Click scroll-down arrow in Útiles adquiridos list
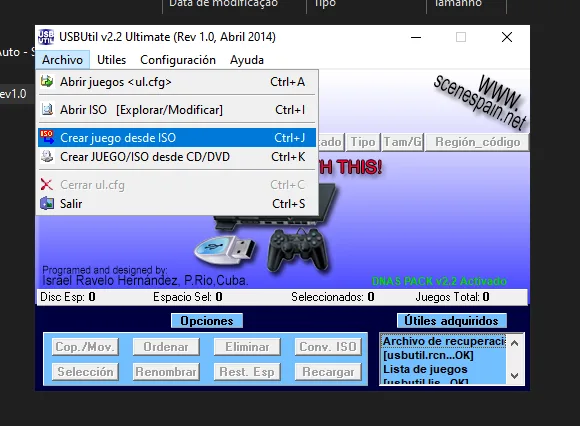This screenshot has width=580, height=426. 514,376
